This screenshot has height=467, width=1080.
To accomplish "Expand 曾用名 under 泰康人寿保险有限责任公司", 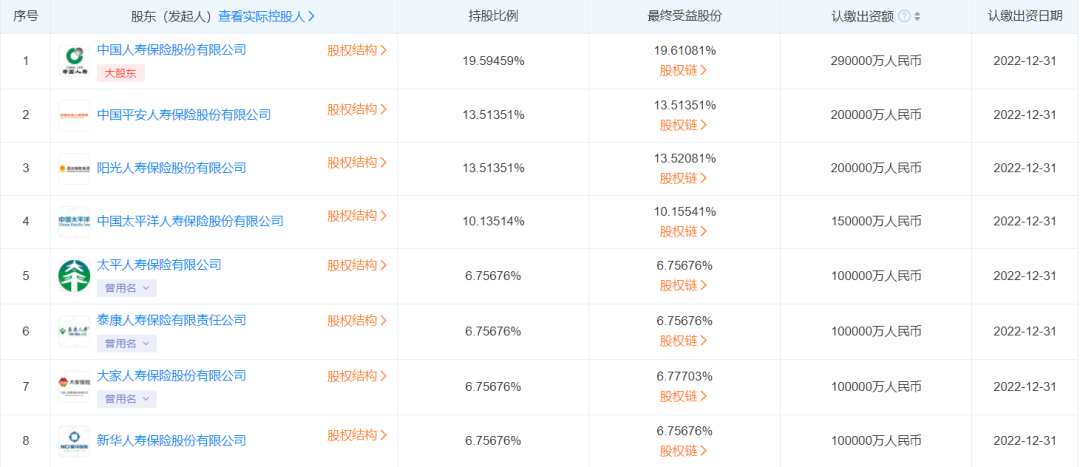I will (x=126, y=343).
